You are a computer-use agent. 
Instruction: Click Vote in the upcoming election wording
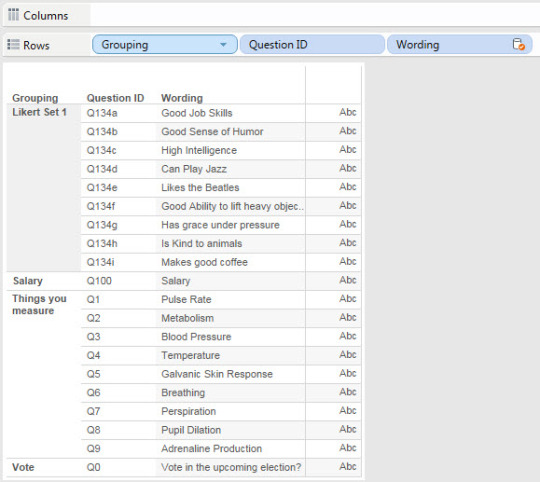pos(231,467)
